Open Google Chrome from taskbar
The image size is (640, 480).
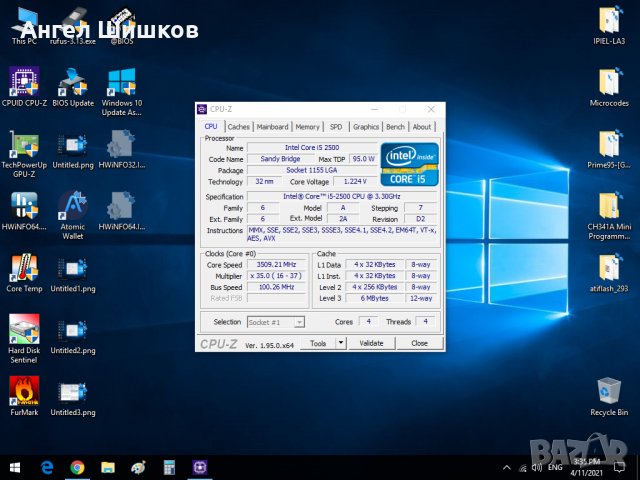[78, 467]
